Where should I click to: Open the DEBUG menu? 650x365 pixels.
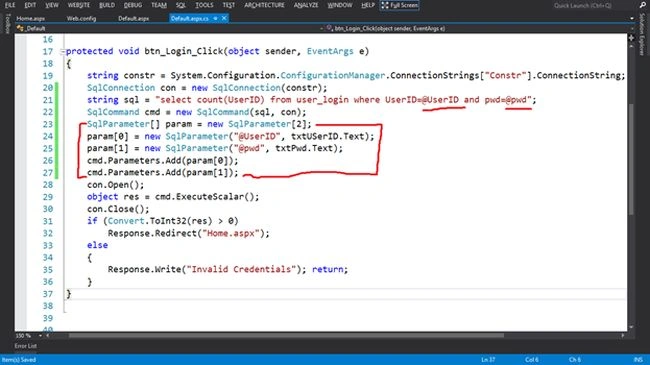pyautogui.click(x=133, y=5)
